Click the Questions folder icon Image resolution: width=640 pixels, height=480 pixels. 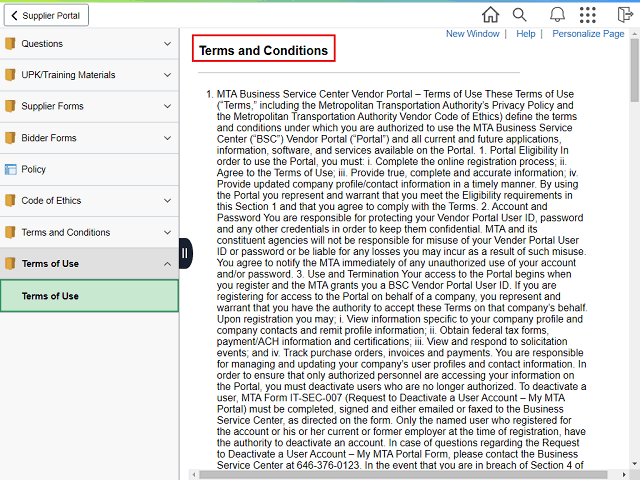coord(10,44)
